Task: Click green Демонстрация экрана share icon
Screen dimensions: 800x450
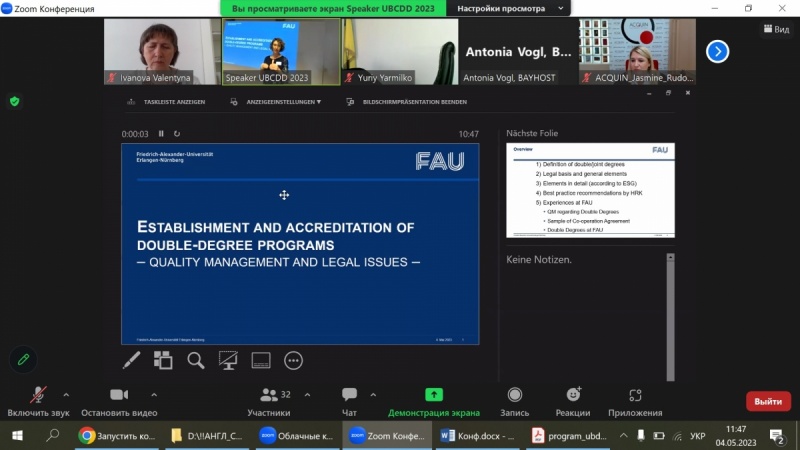Action: (x=433, y=395)
